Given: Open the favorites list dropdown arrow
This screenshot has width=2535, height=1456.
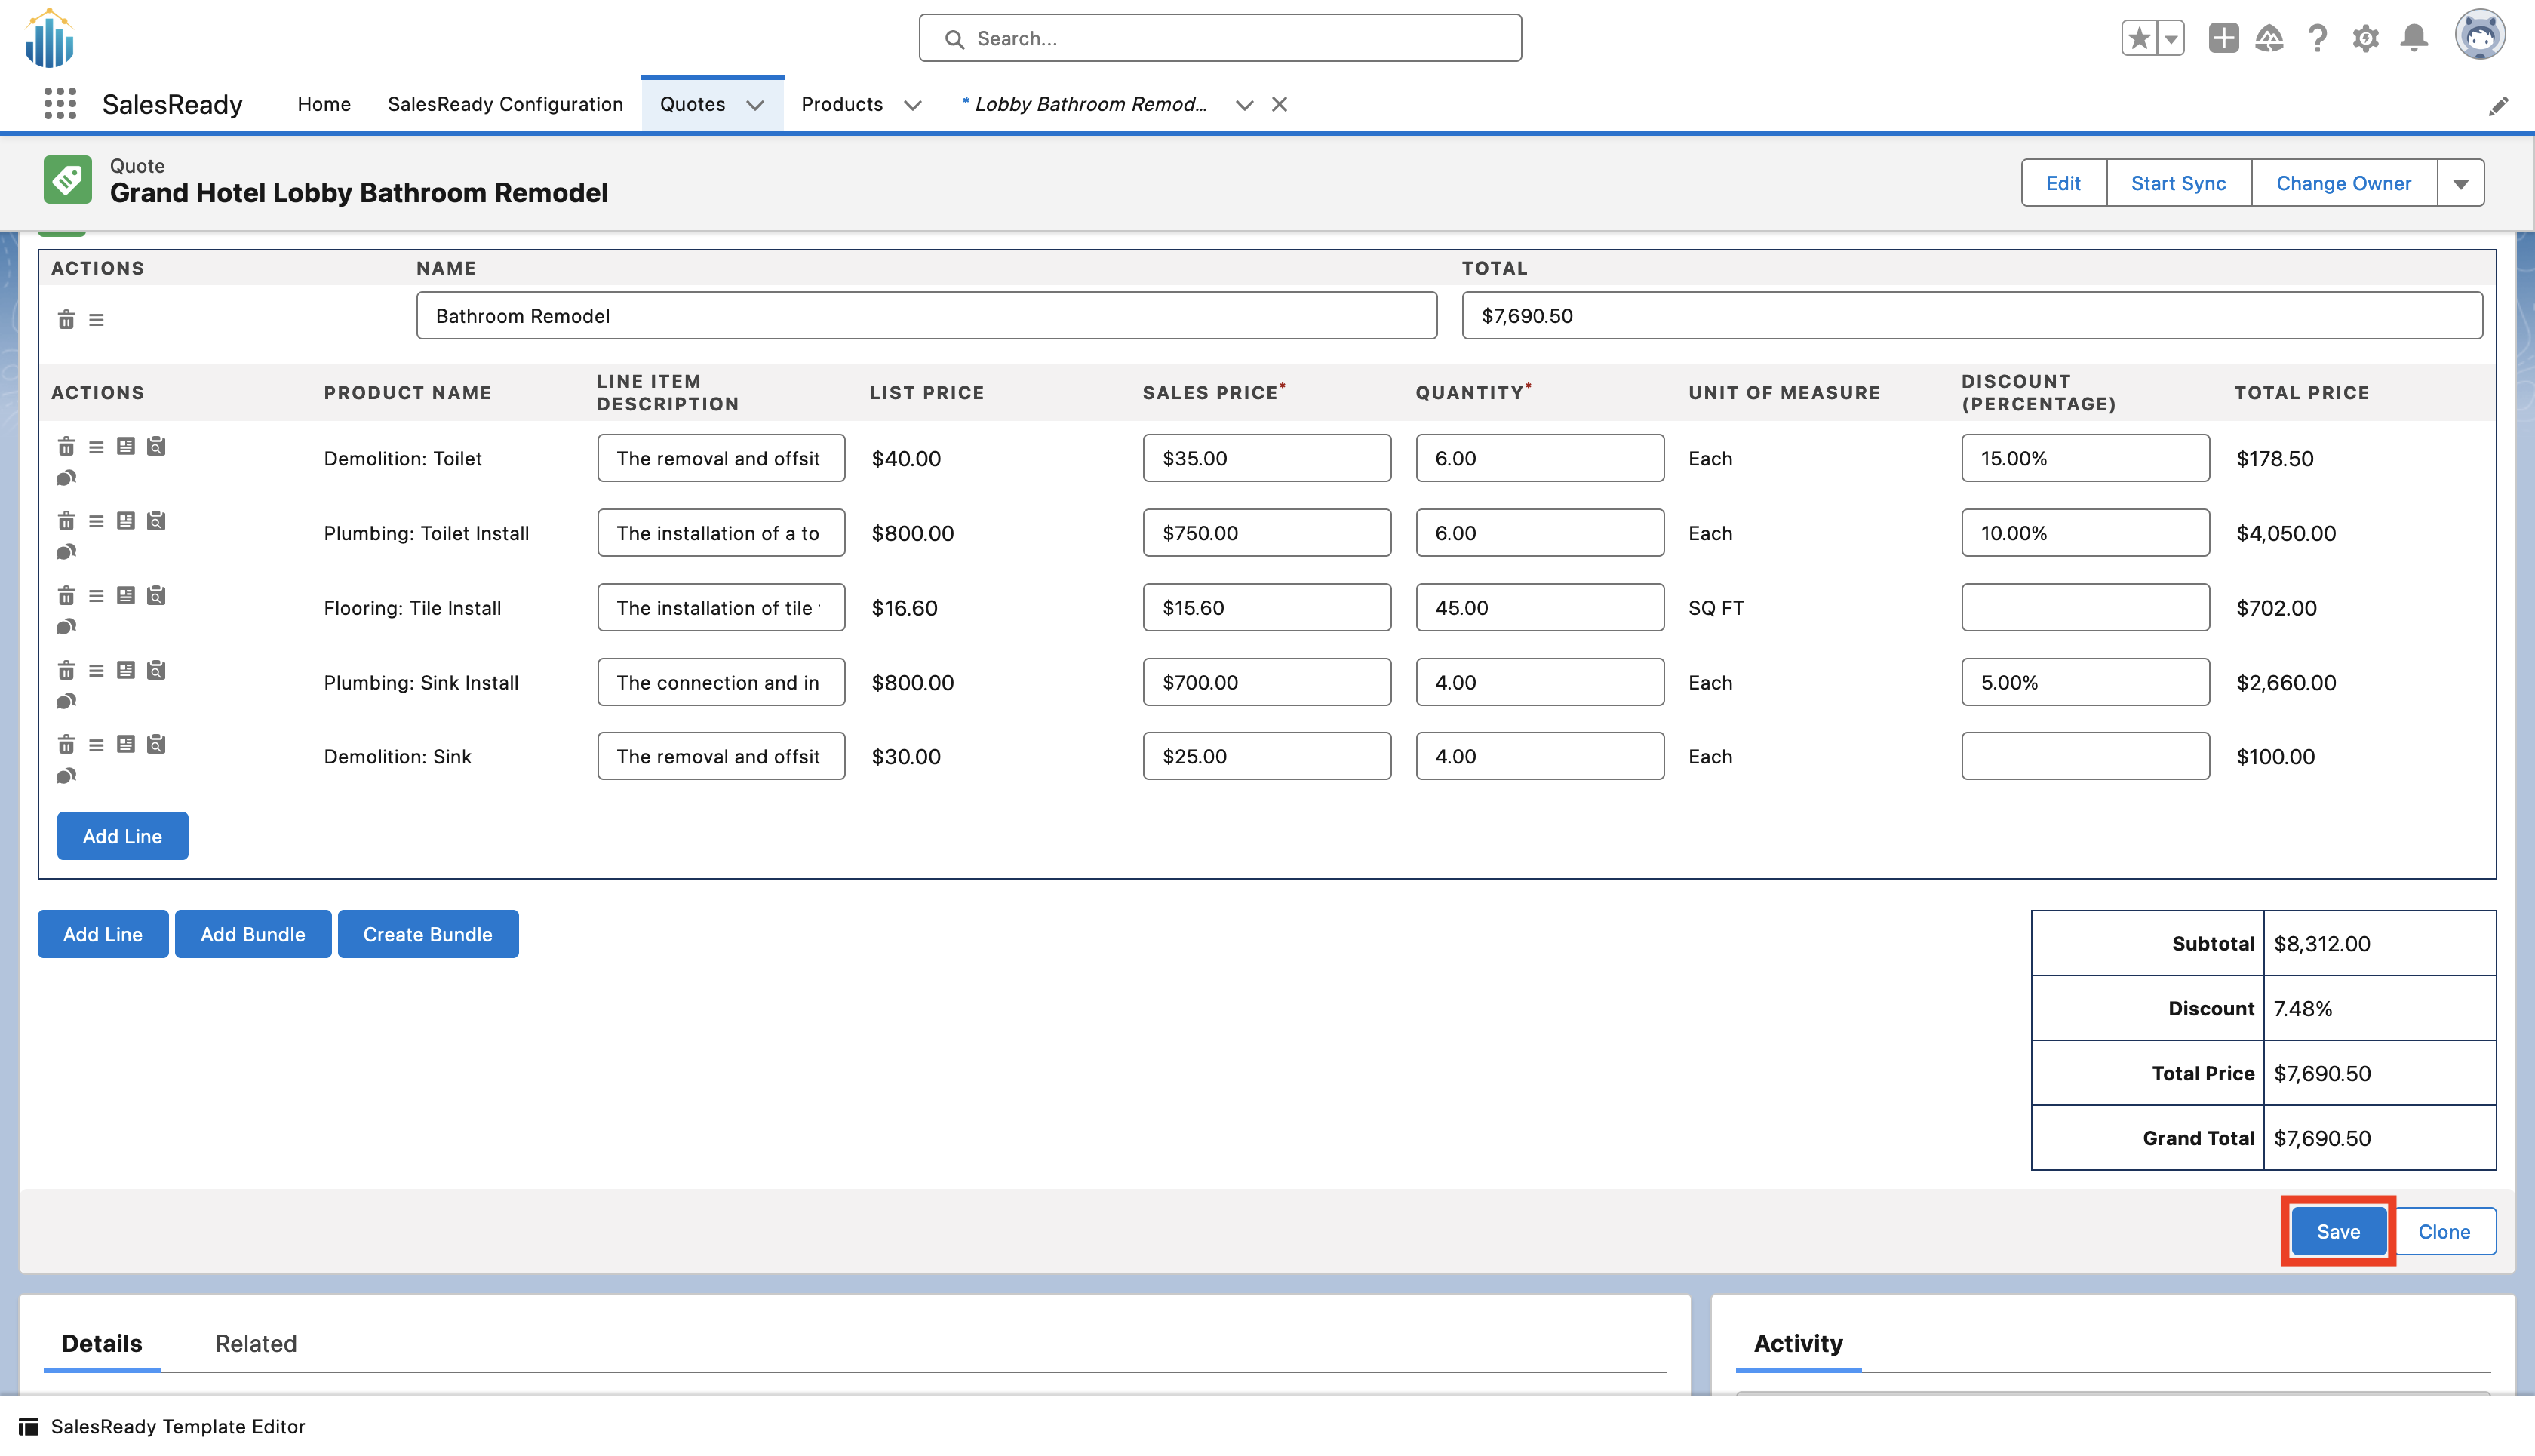Looking at the screenshot, I should 2170,38.
